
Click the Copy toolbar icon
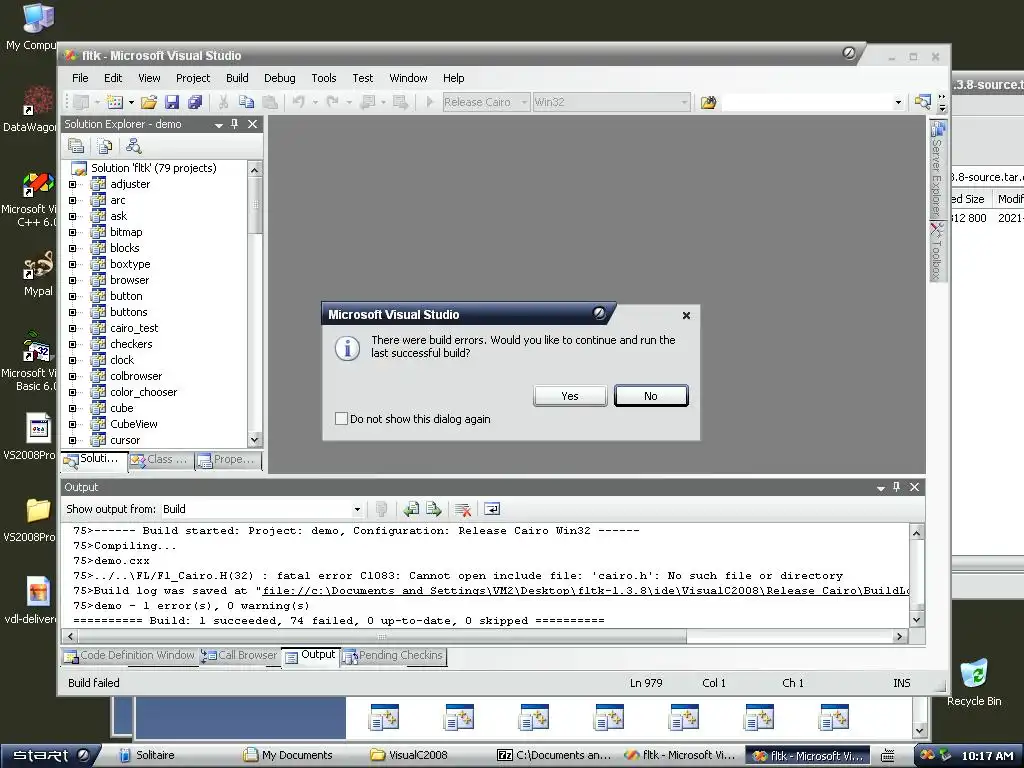click(x=246, y=102)
